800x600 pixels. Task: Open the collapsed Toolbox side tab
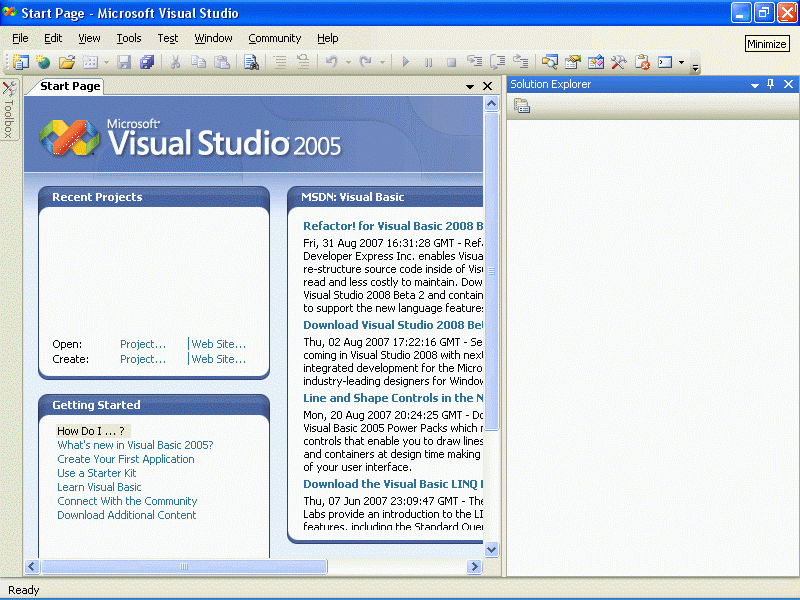click(x=9, y=110)
